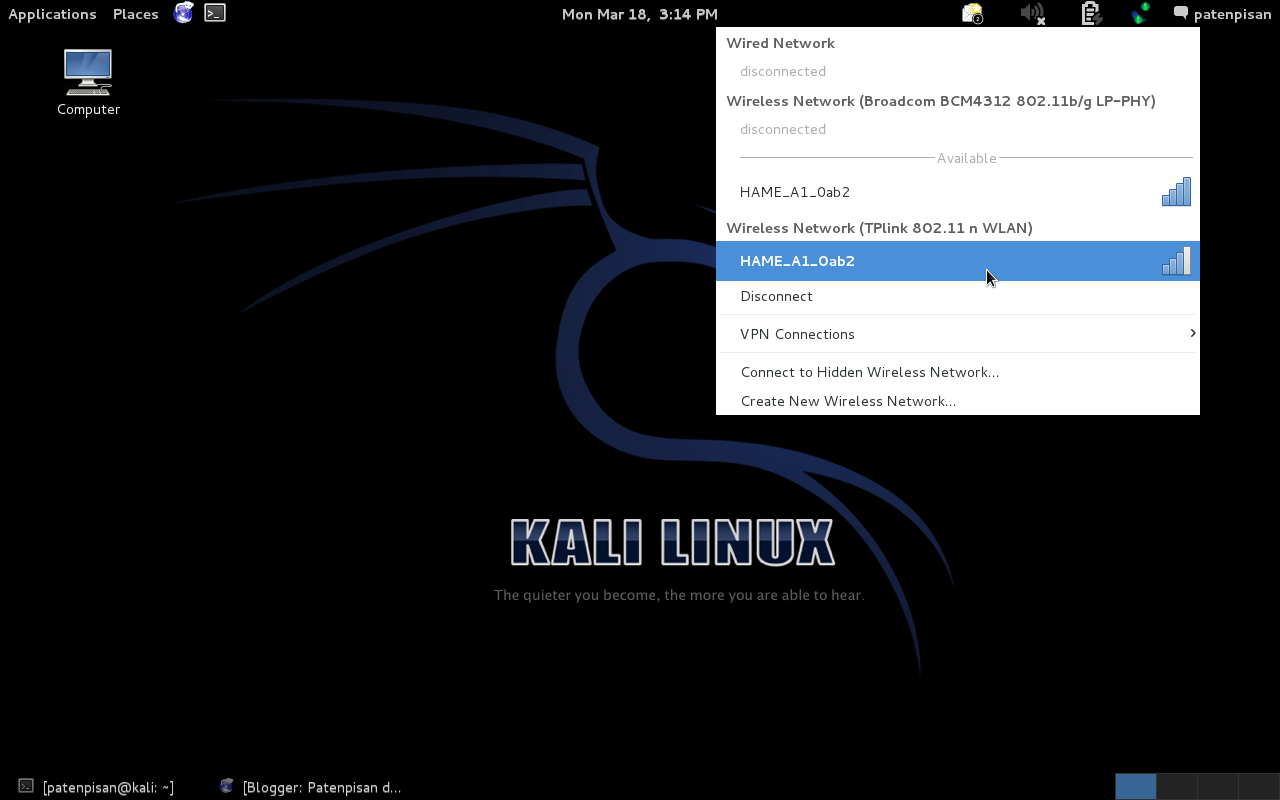Screen dimensions: 1280x800
Task: Choose Create New Wireless Network
Action: pos(958,401)
